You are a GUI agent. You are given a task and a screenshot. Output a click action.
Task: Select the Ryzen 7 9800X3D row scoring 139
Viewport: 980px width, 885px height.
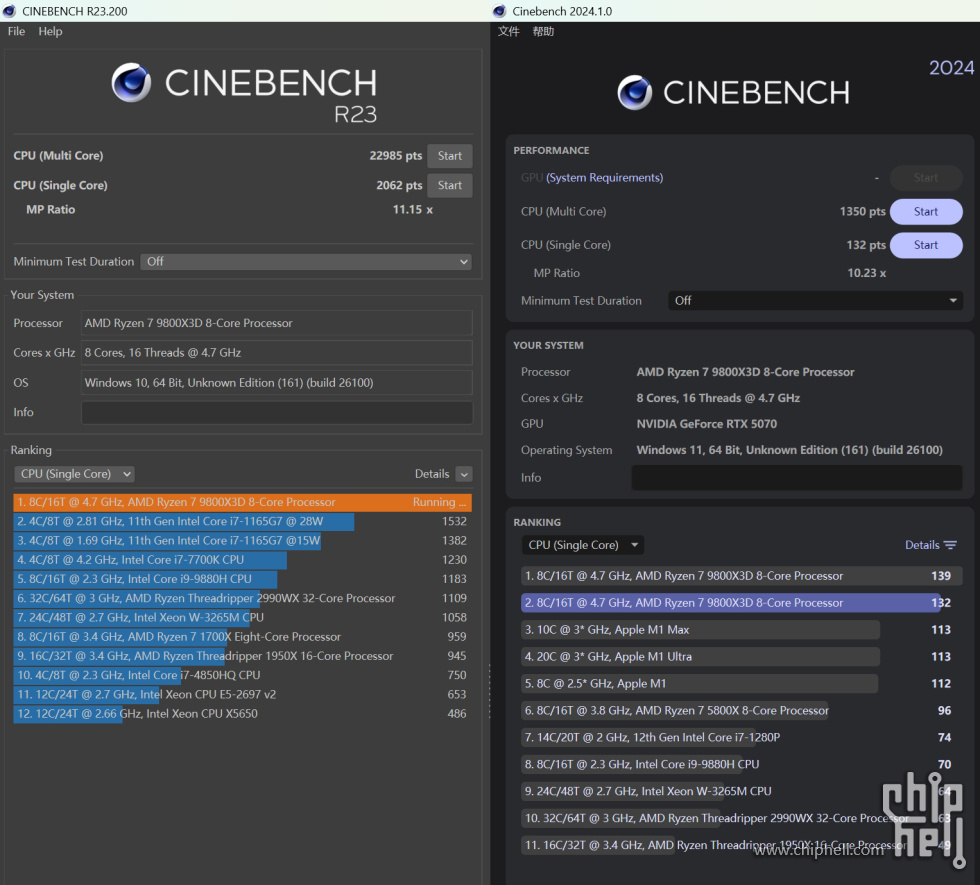pos(741,576)
